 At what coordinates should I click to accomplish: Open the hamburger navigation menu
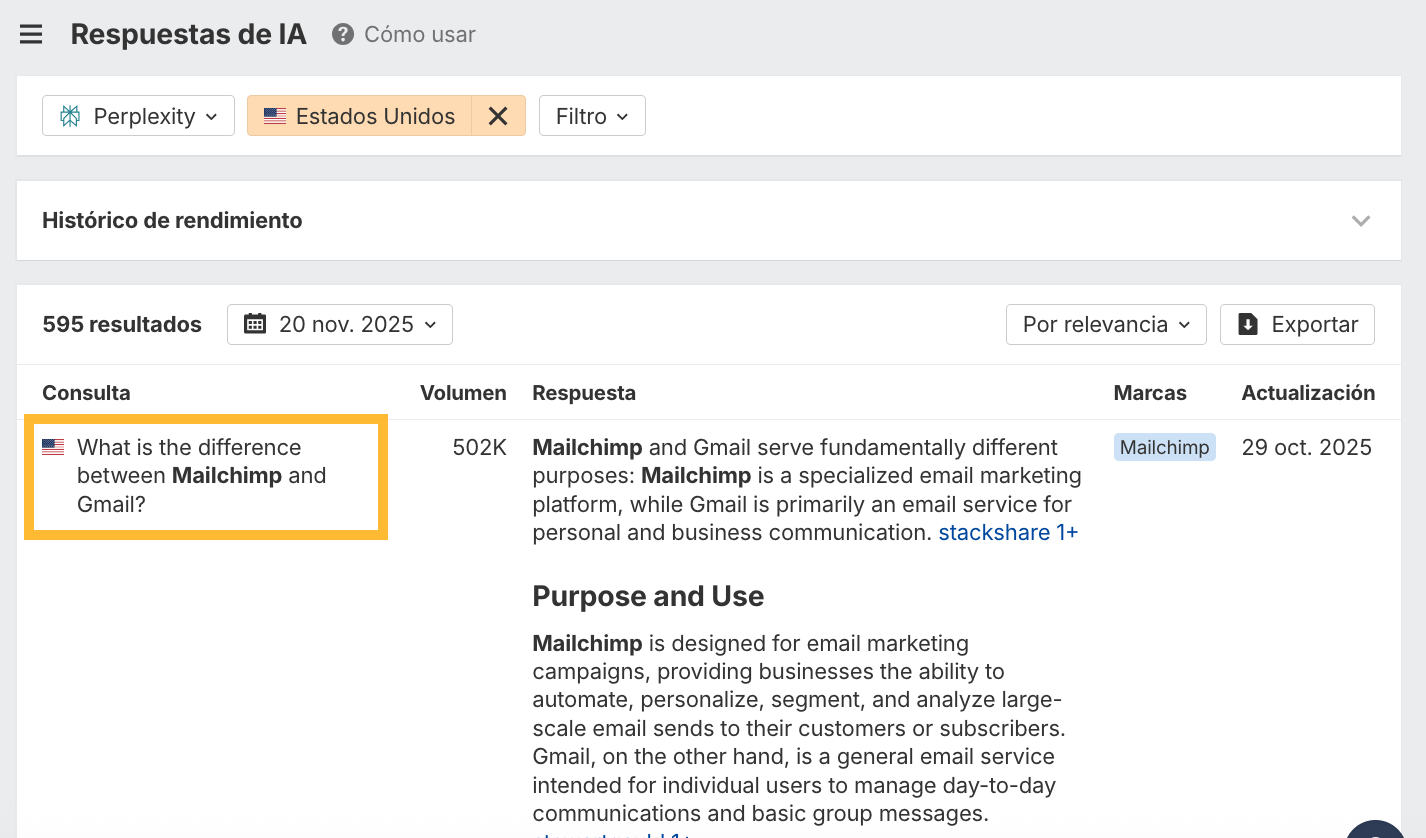pyautogui.click(x=31, y=35)
